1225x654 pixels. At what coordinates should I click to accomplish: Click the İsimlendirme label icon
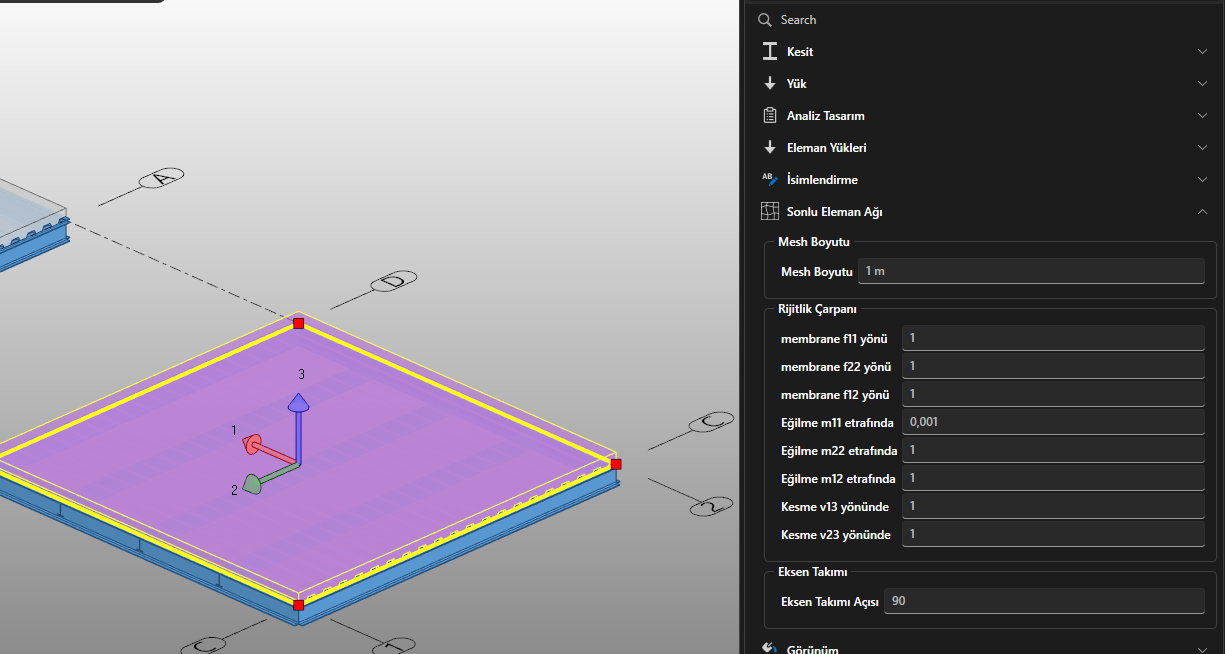tap(770, 180)
